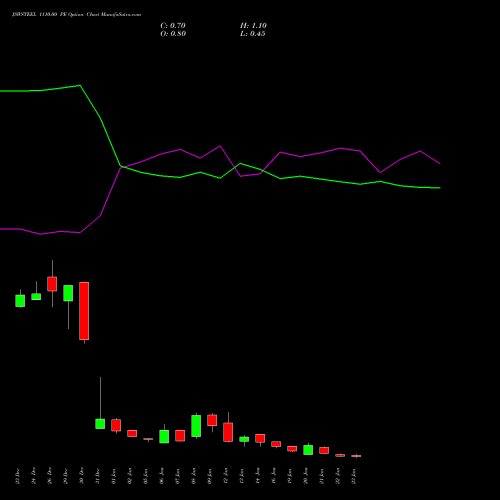
Task: Click the '31 Dec' date axis label
Action: click(98, 476)
